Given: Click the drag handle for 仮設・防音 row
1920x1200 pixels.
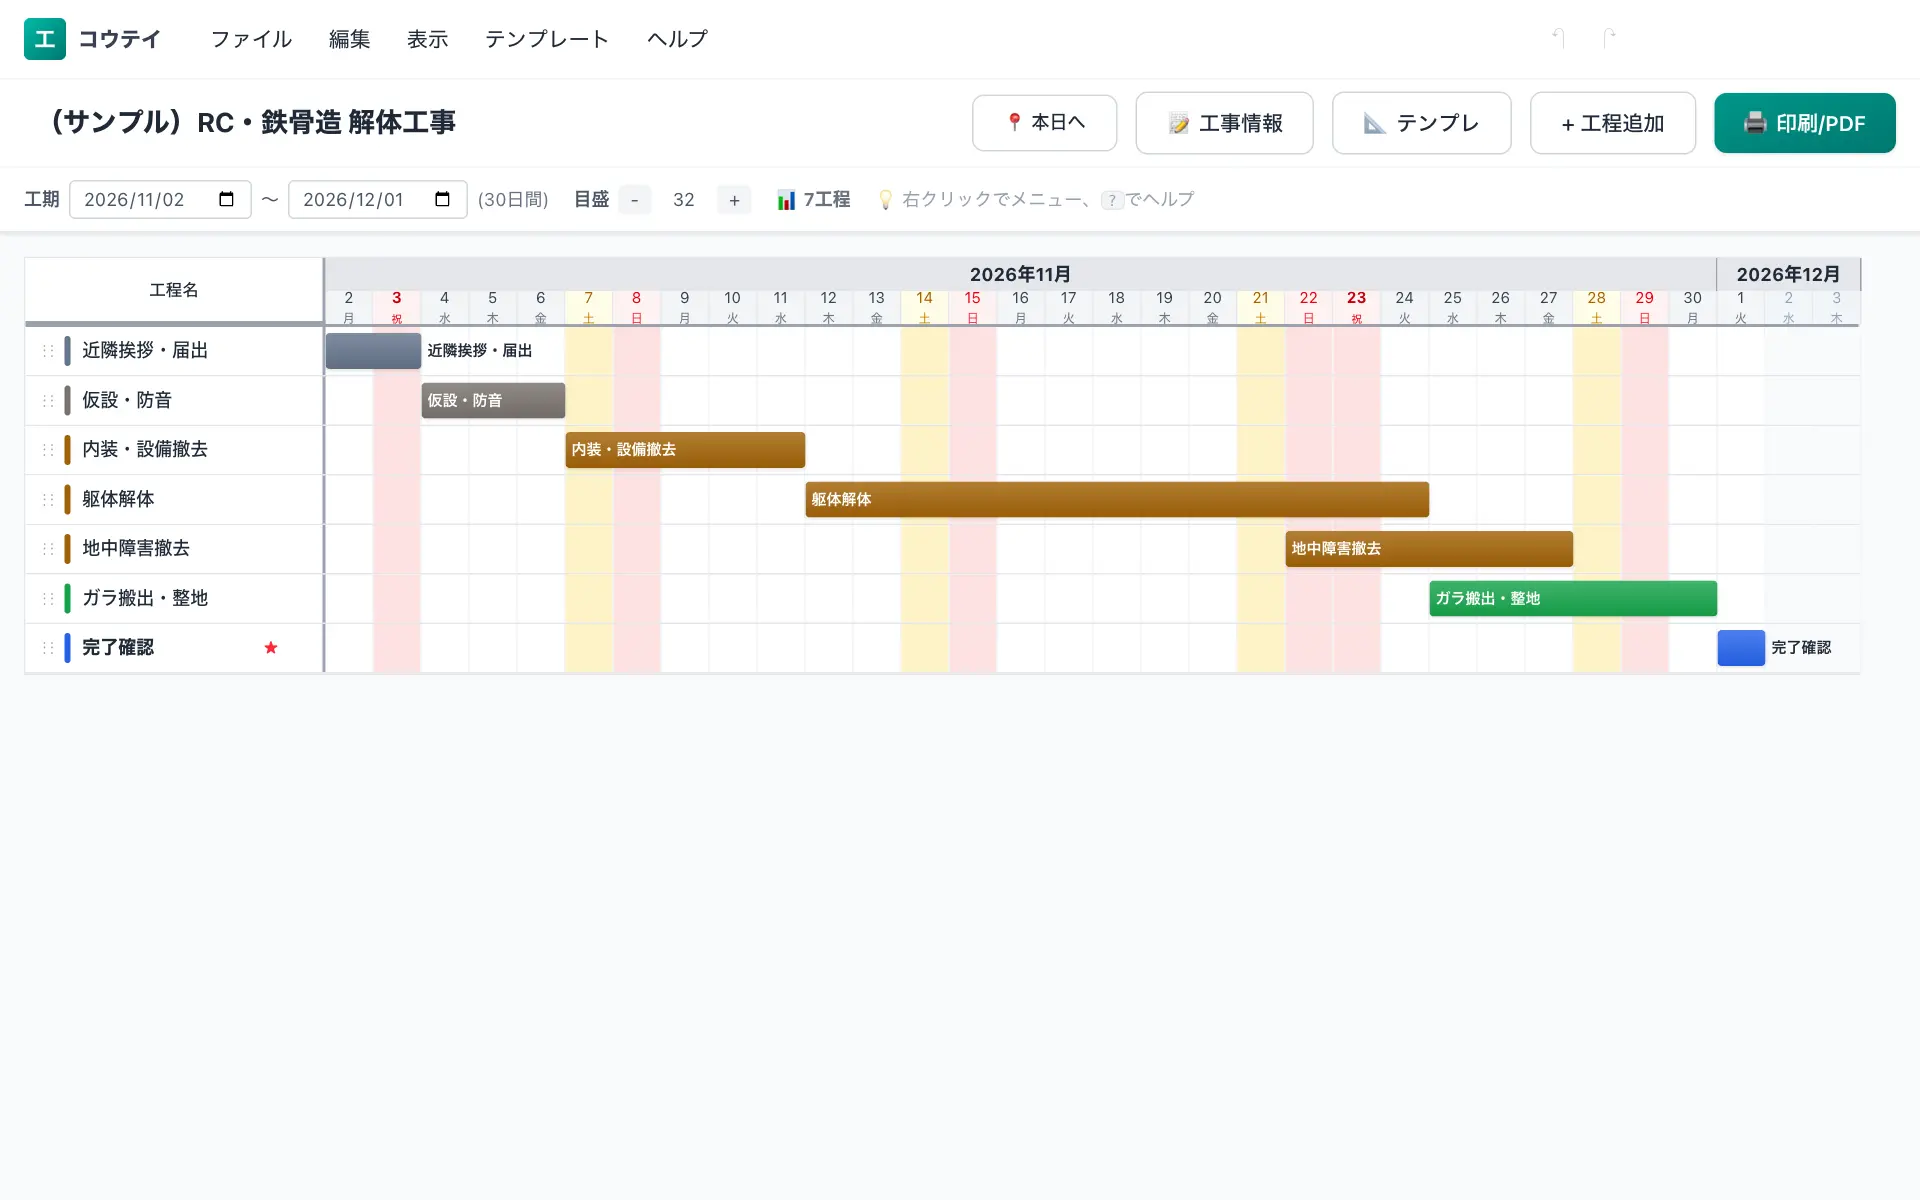Looking at the screenshot, I should click(x=48, y=400).
